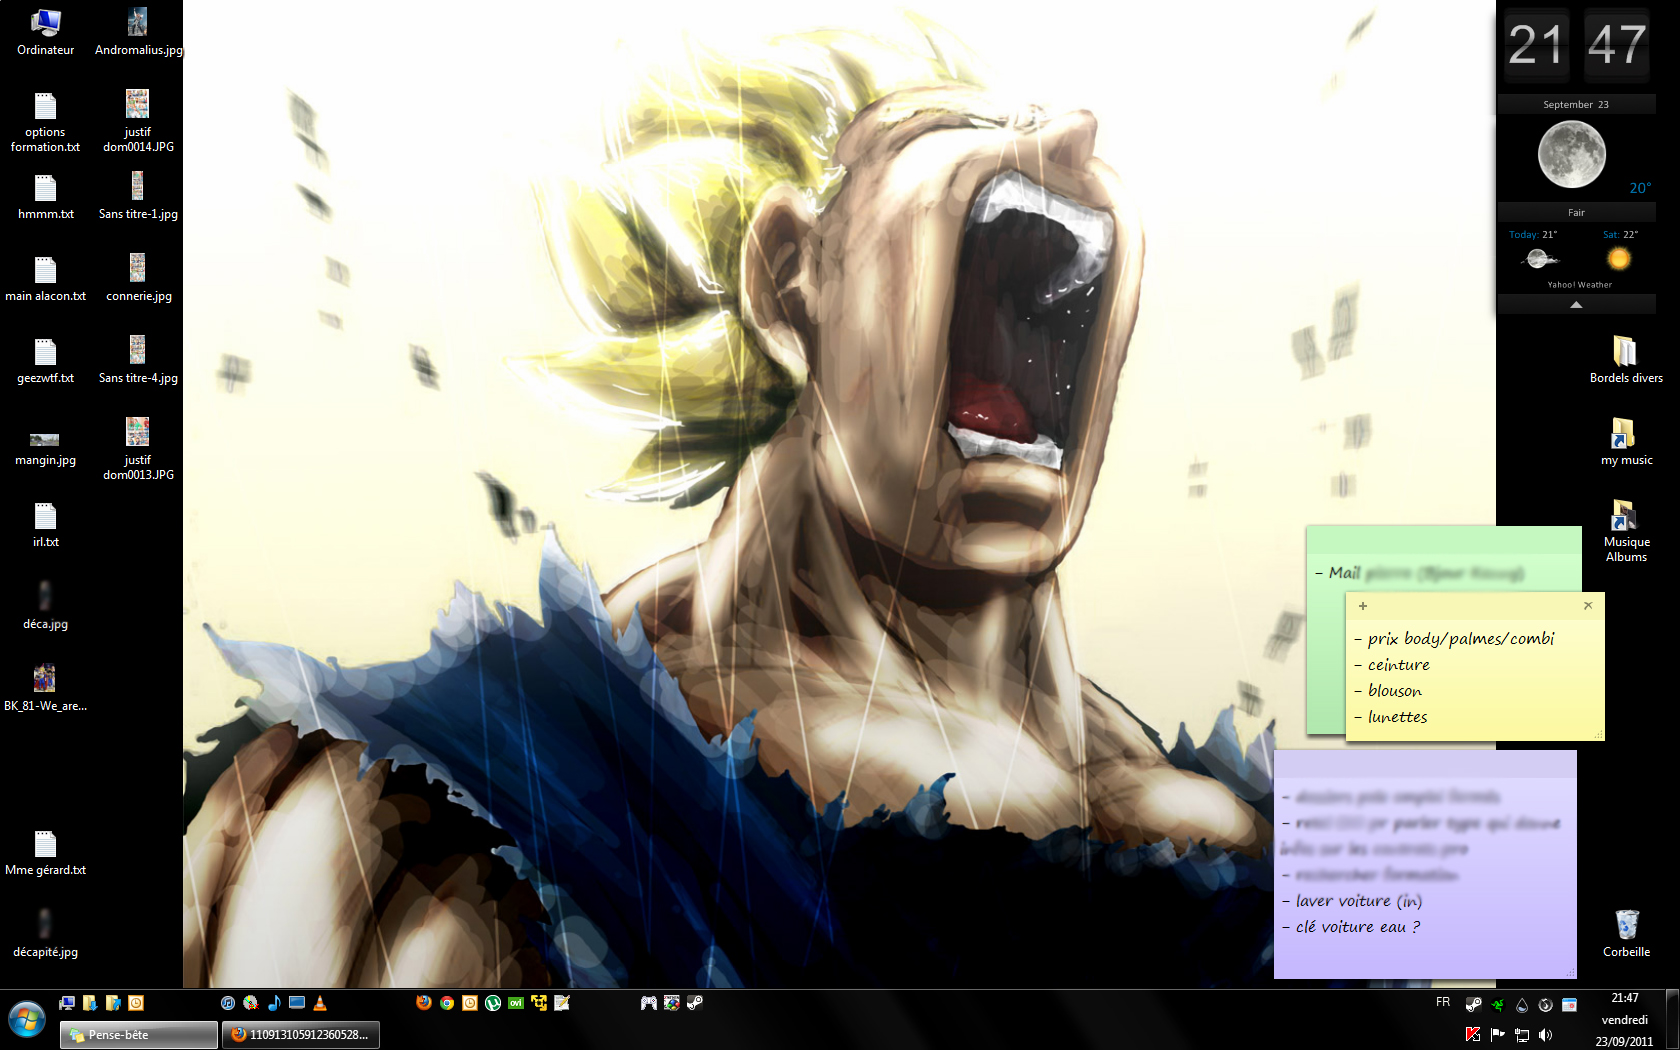The height and width of the screenshot is (1050, 1680).
Task: Open the Windows Start menu orb
Action: click(x=27, y=1021)
